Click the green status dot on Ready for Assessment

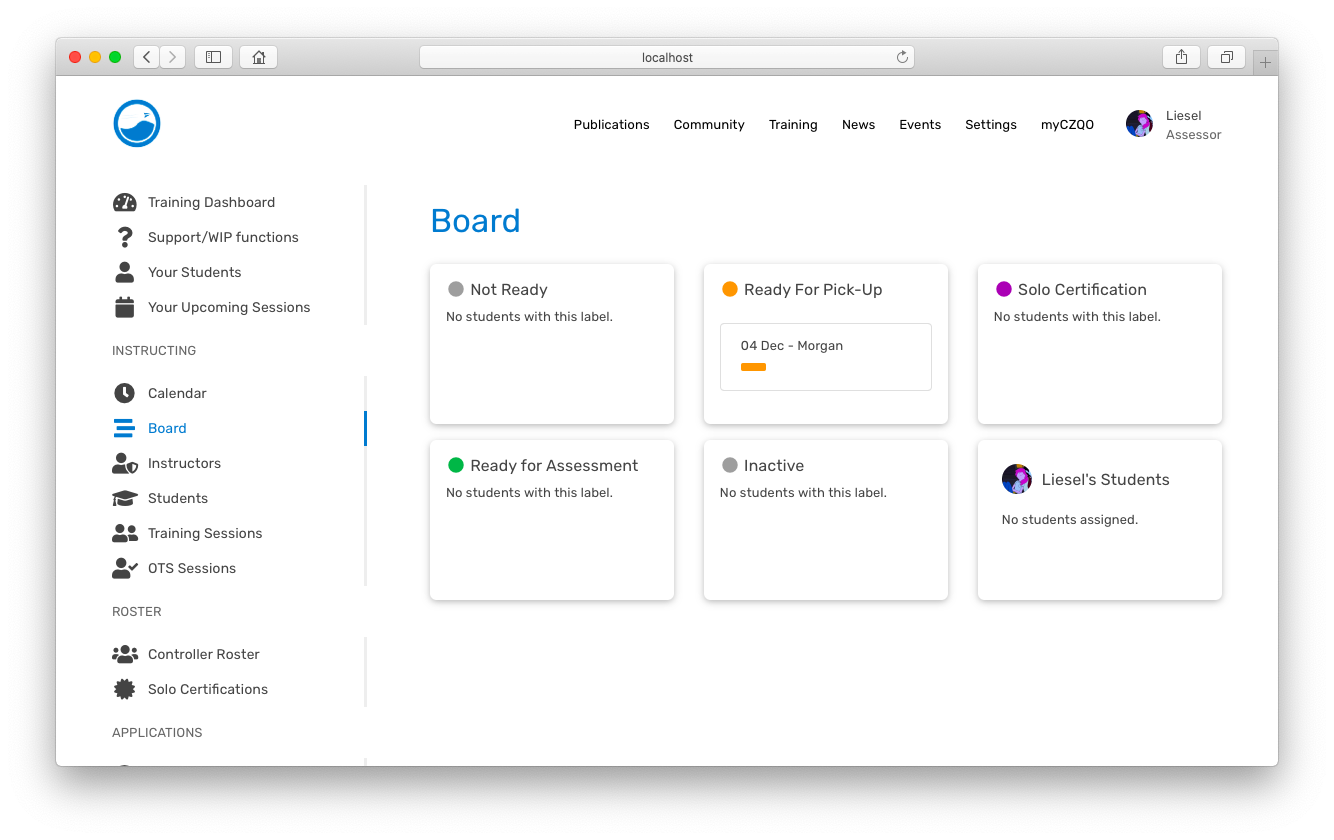457,465
